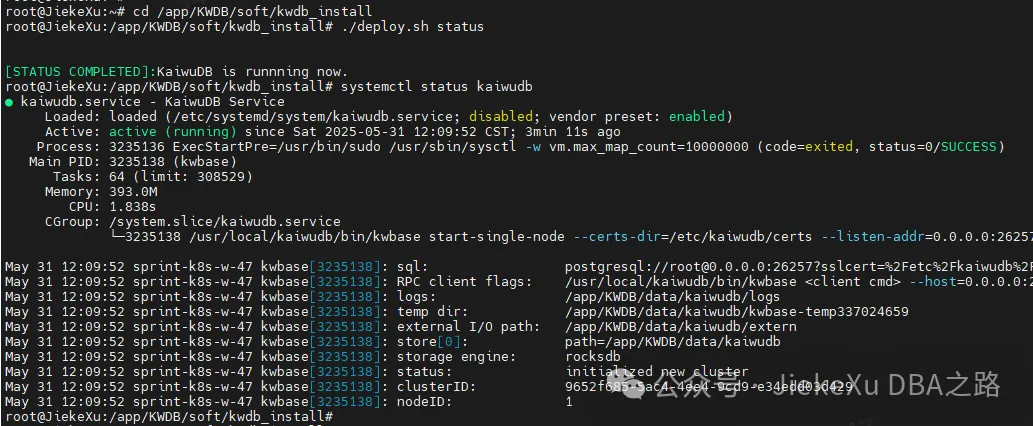Click the './deploy.sh status' command
The height and width of the screenshot is (426, 1033).
[x=413, y=27]
